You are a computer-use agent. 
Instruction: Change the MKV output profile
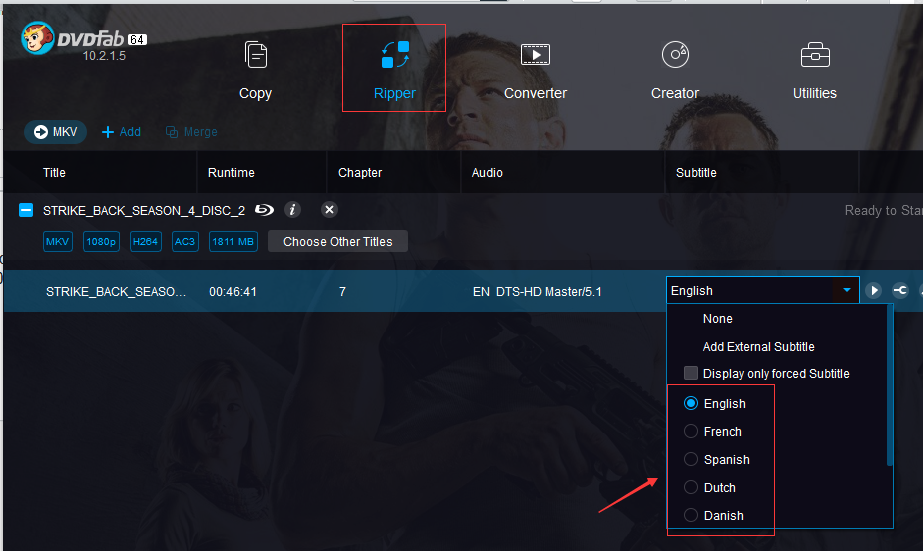(55, 132)
